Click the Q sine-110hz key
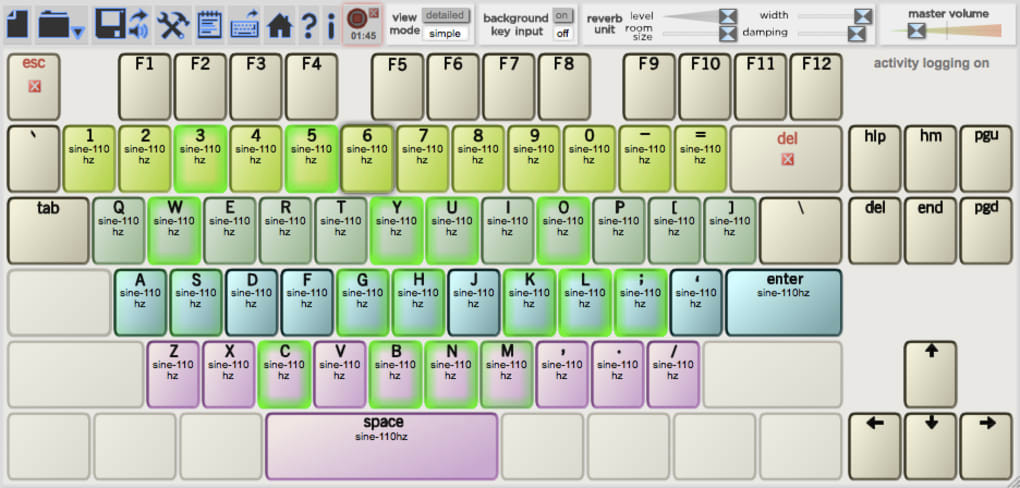Image resolution: width=1020 pixels, height=488 pixels. pos(118,231)
